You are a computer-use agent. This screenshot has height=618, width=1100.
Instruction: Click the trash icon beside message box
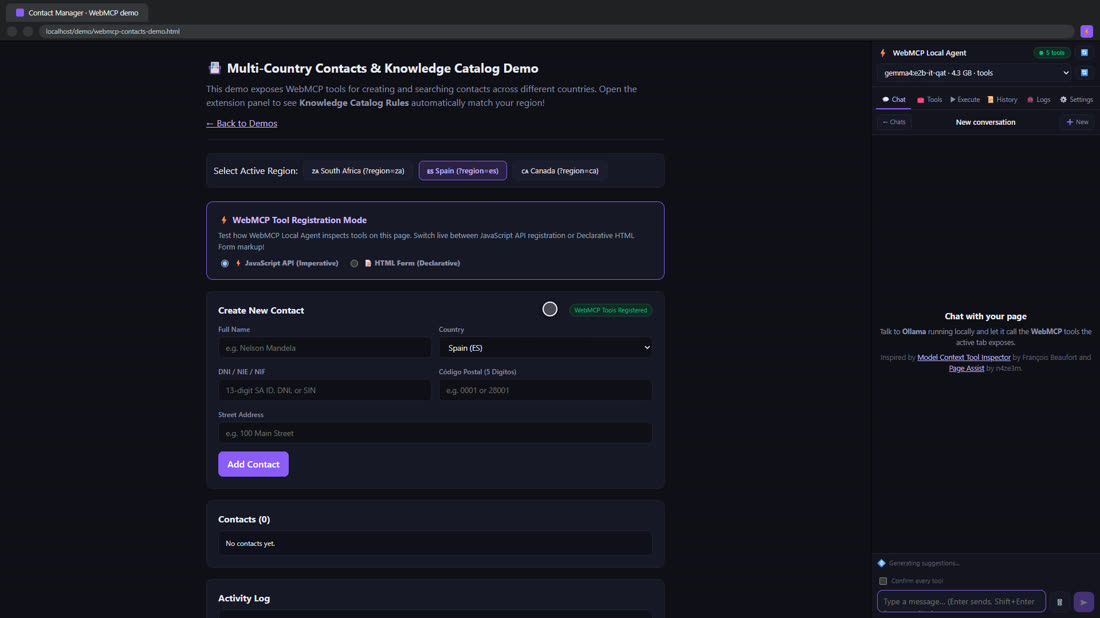point(1059,602)
